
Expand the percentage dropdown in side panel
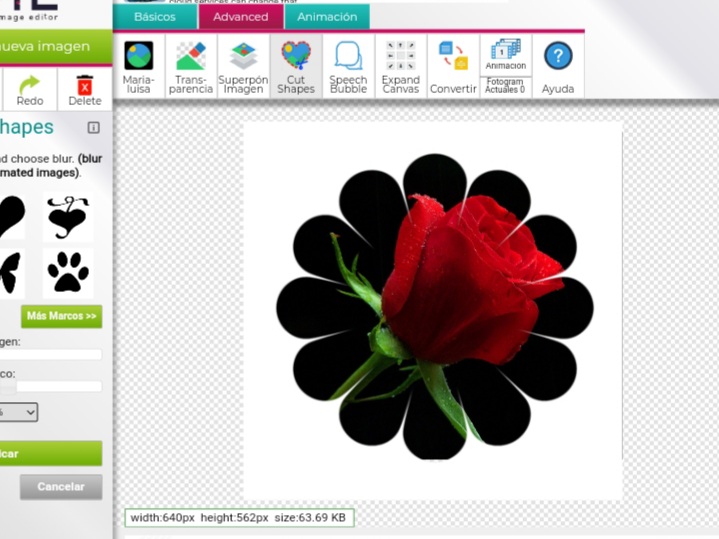point(18,412)
